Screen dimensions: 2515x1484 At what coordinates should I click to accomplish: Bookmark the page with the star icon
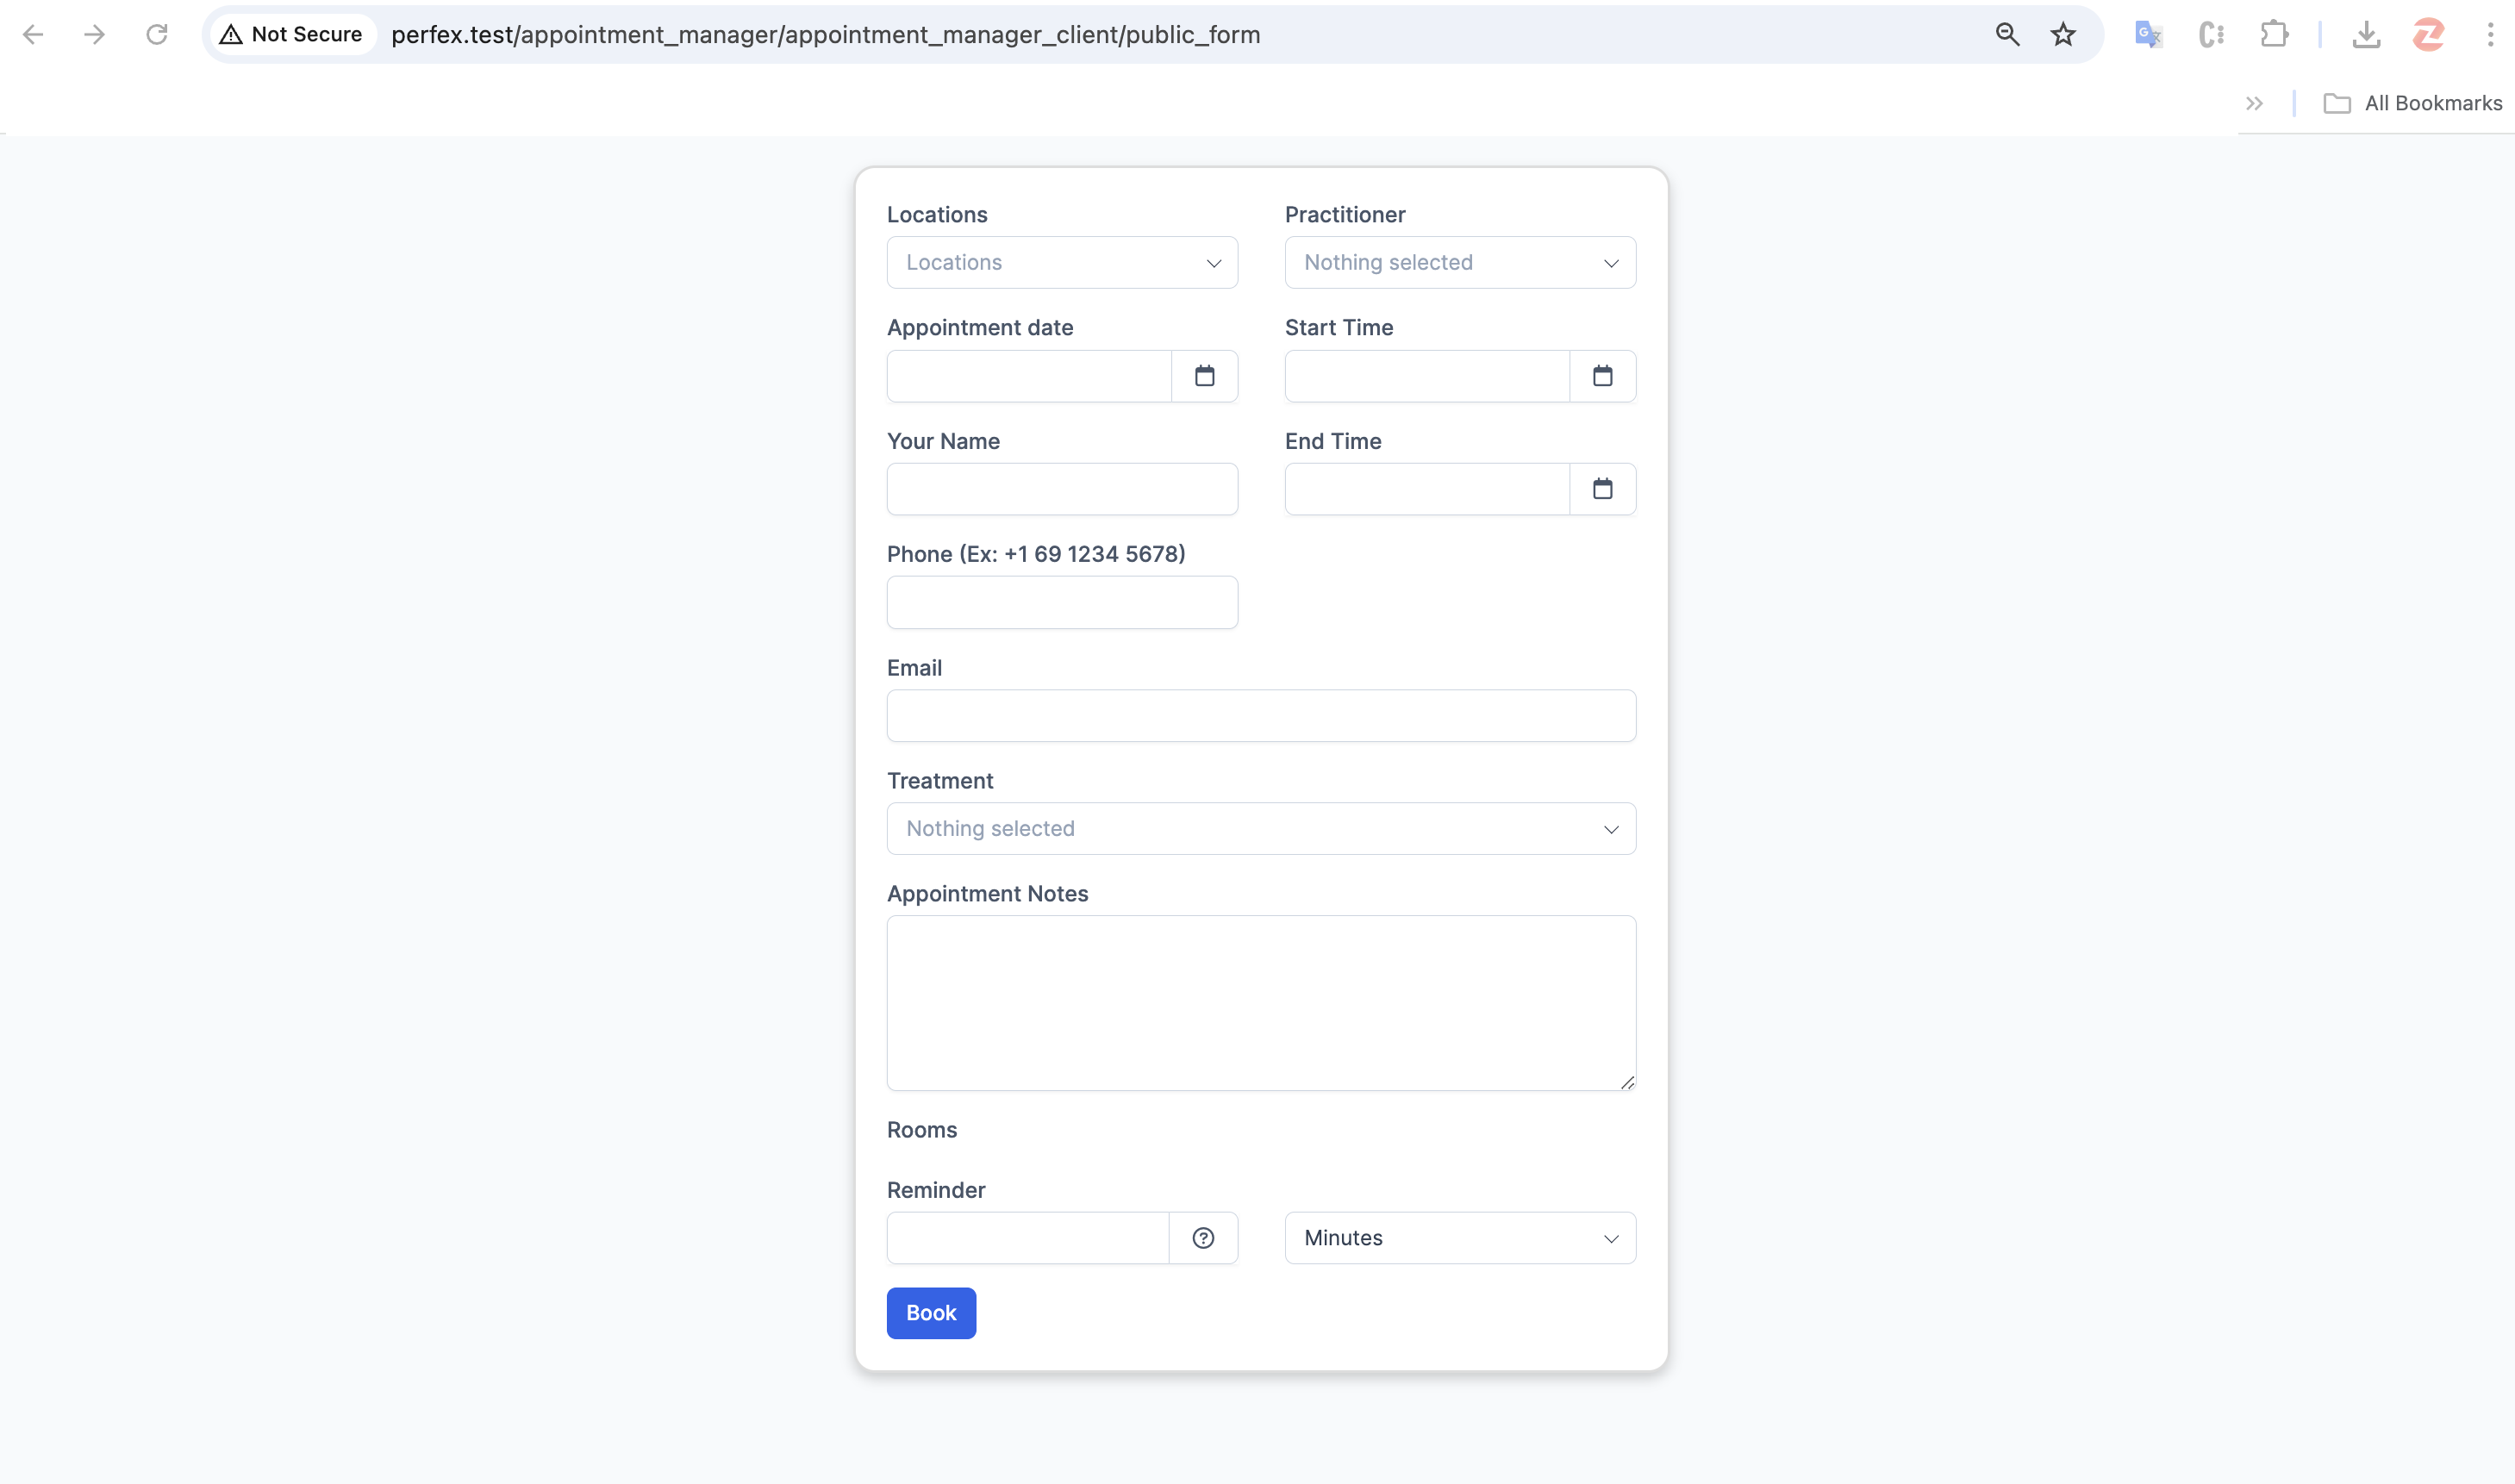click(x=2063, y=33)
